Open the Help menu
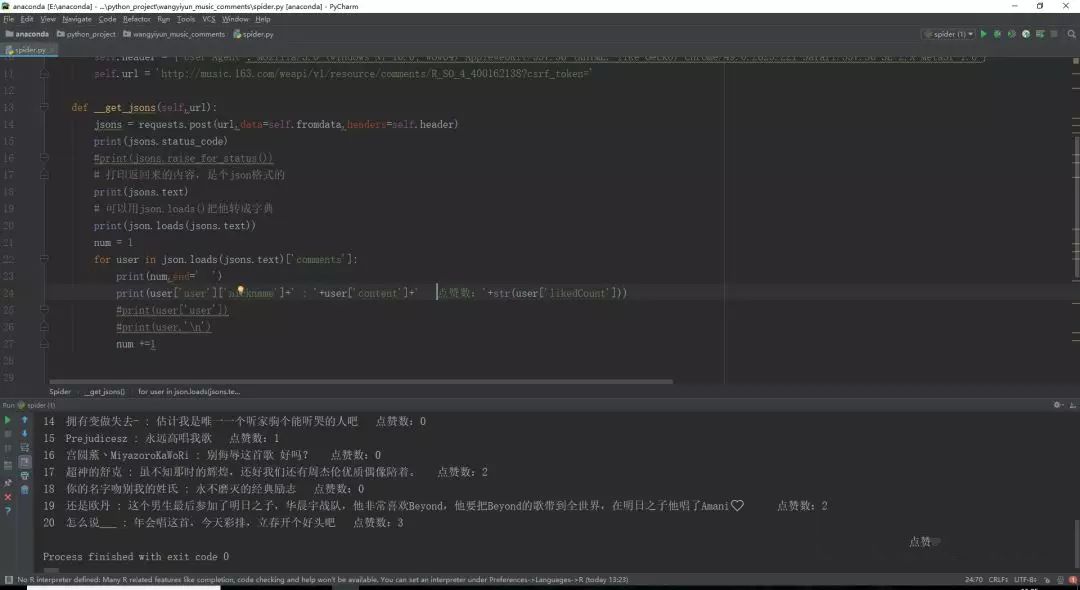The width and height of the screenshot is (1080, 590). pyautogui.click(x=262, y=19)
